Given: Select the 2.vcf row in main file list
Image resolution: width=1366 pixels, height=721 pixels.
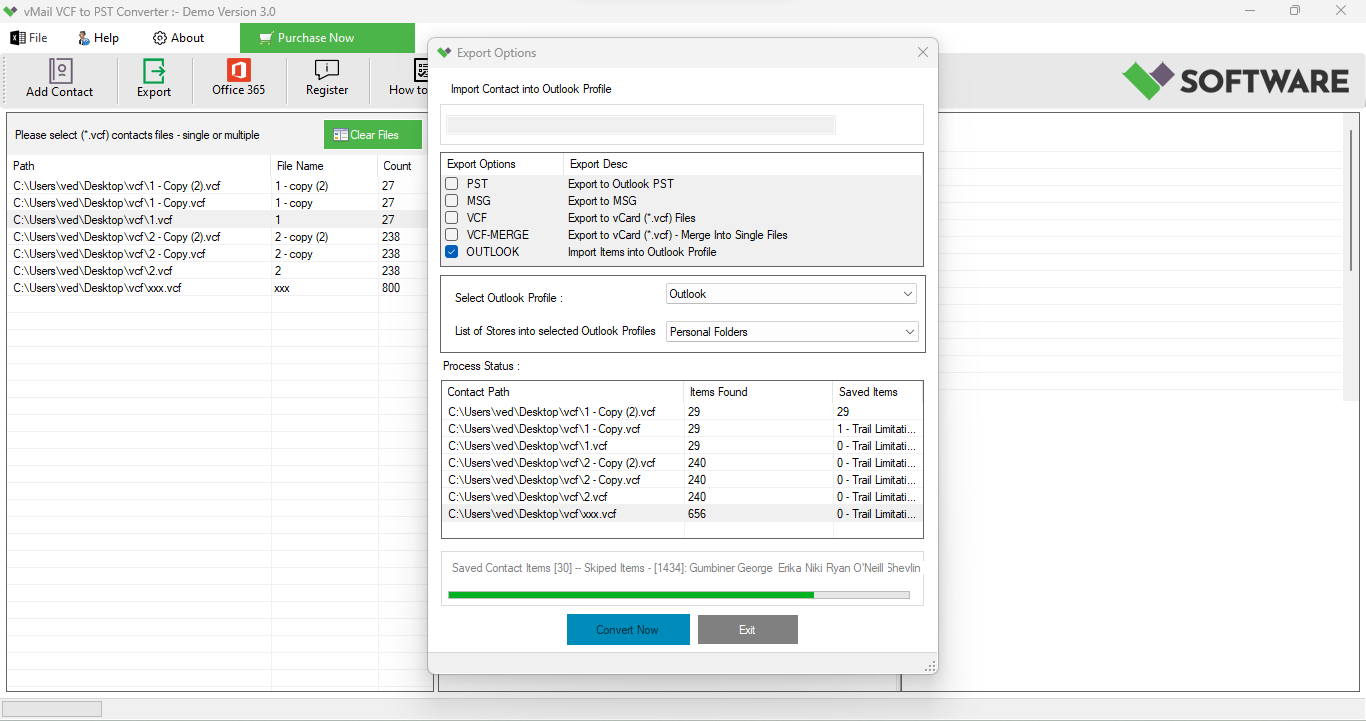Looking at the screenshot, I should [x=218, y=271].
